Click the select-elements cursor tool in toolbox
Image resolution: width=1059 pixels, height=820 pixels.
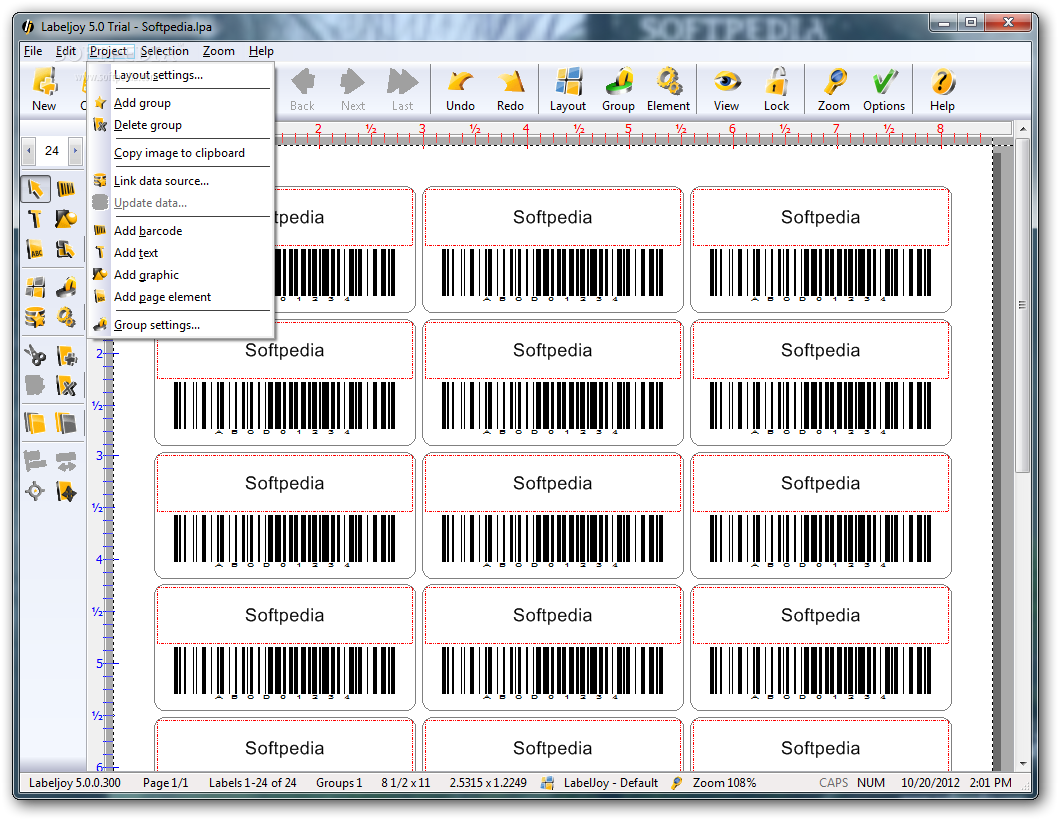pyautogui.click(x=66, y=250)
